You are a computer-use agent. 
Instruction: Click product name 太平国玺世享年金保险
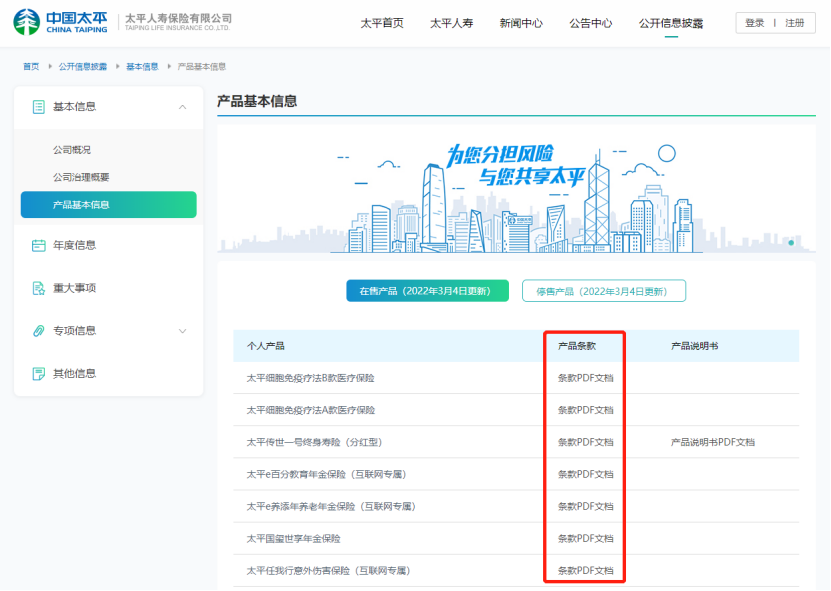[294, 539]
